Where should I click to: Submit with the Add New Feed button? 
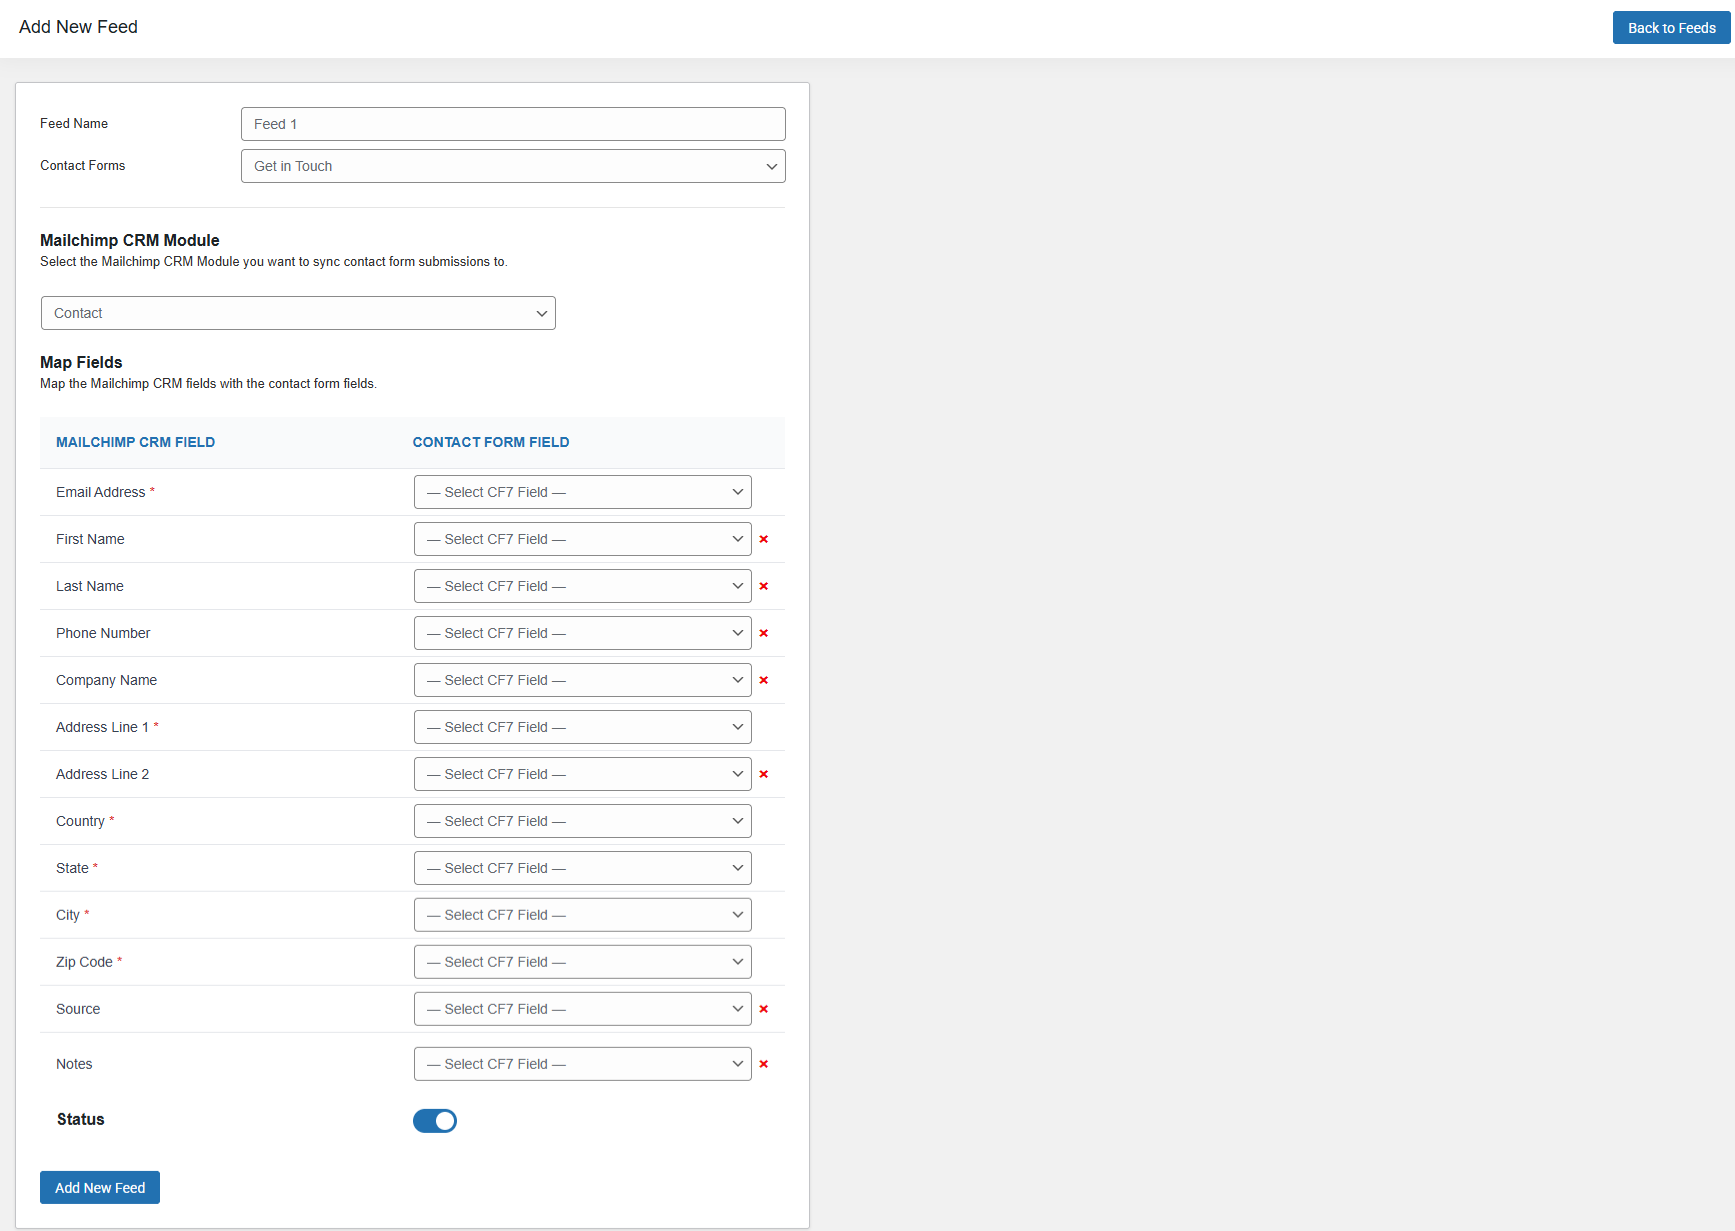100,1188
